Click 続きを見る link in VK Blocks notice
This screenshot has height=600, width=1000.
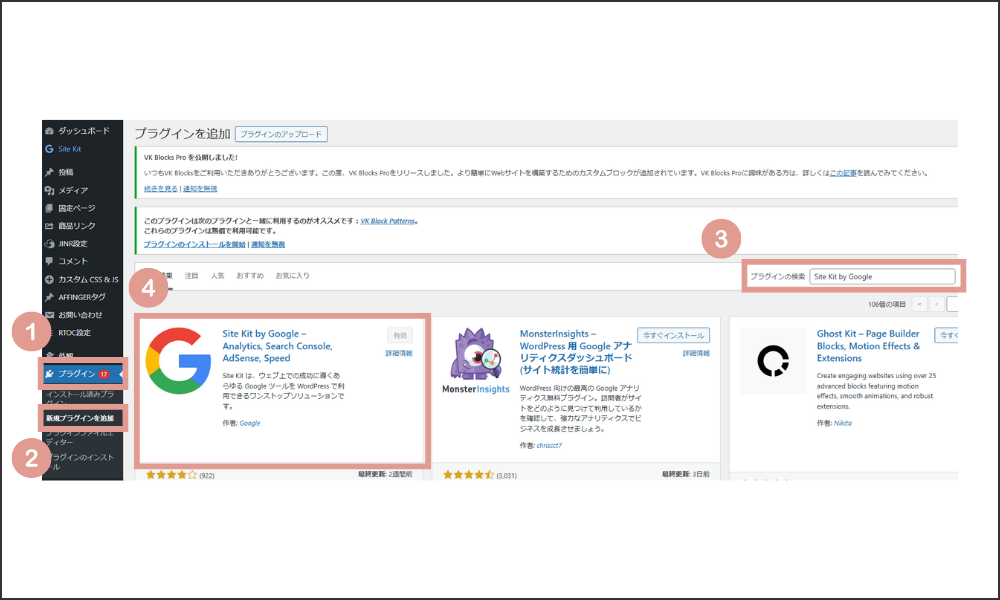[161, 189]
